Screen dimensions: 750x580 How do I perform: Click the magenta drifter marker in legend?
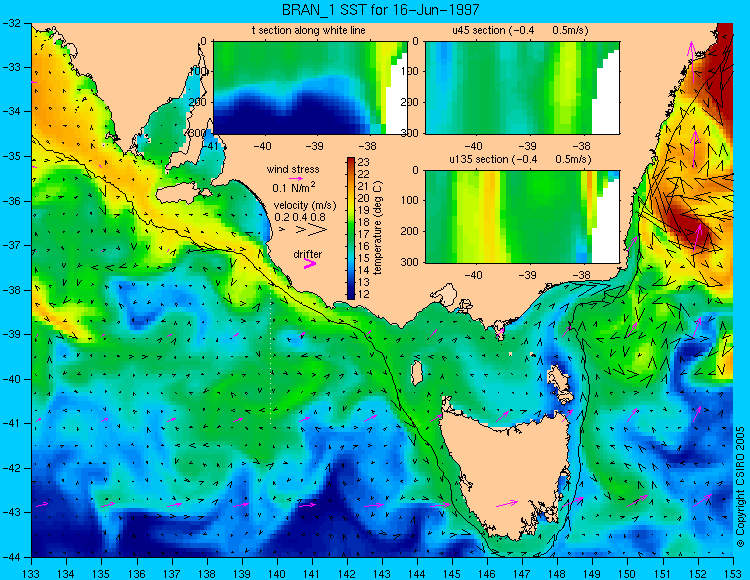point(309,263)
